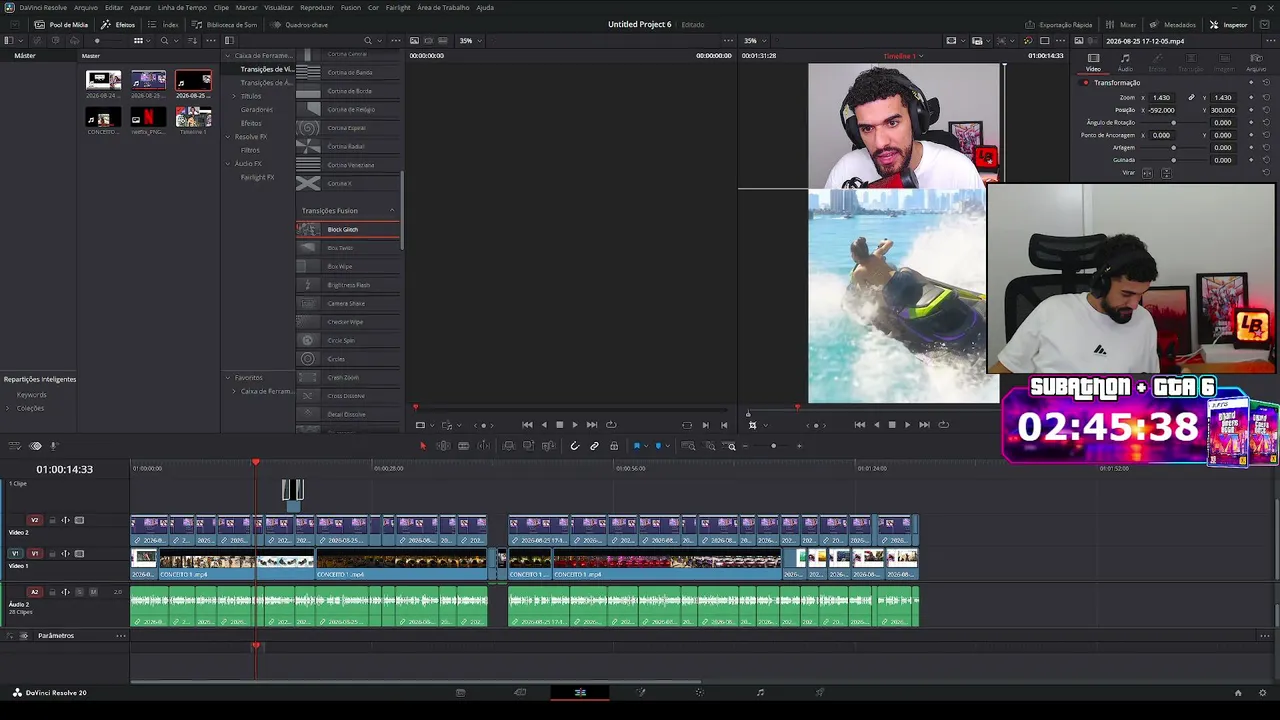Search the media pool with magnifier
Viewport: 1280px width, 720px height.
click(164, 41)
